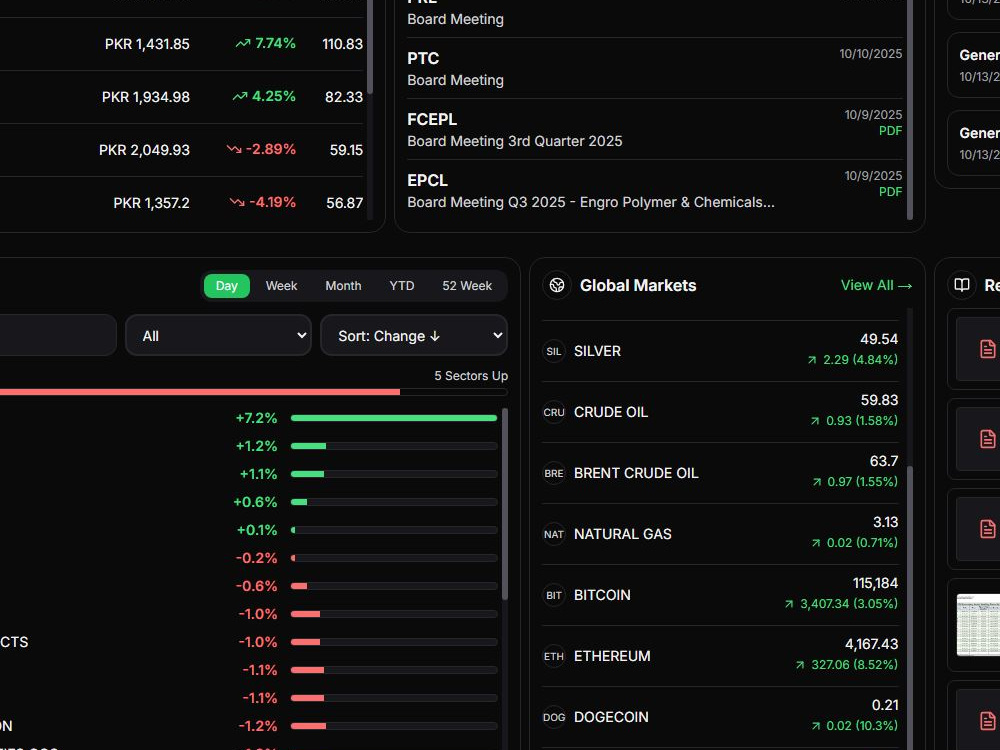Open the Sort: Change dropdown

[414, 335]
